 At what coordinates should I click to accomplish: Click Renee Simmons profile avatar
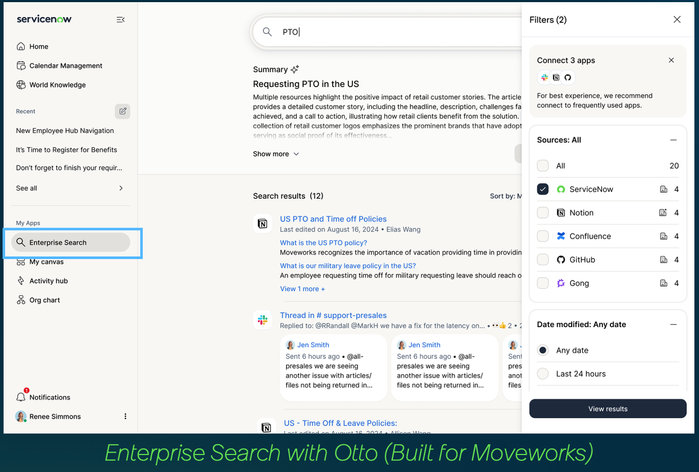(x=21, y=416)
